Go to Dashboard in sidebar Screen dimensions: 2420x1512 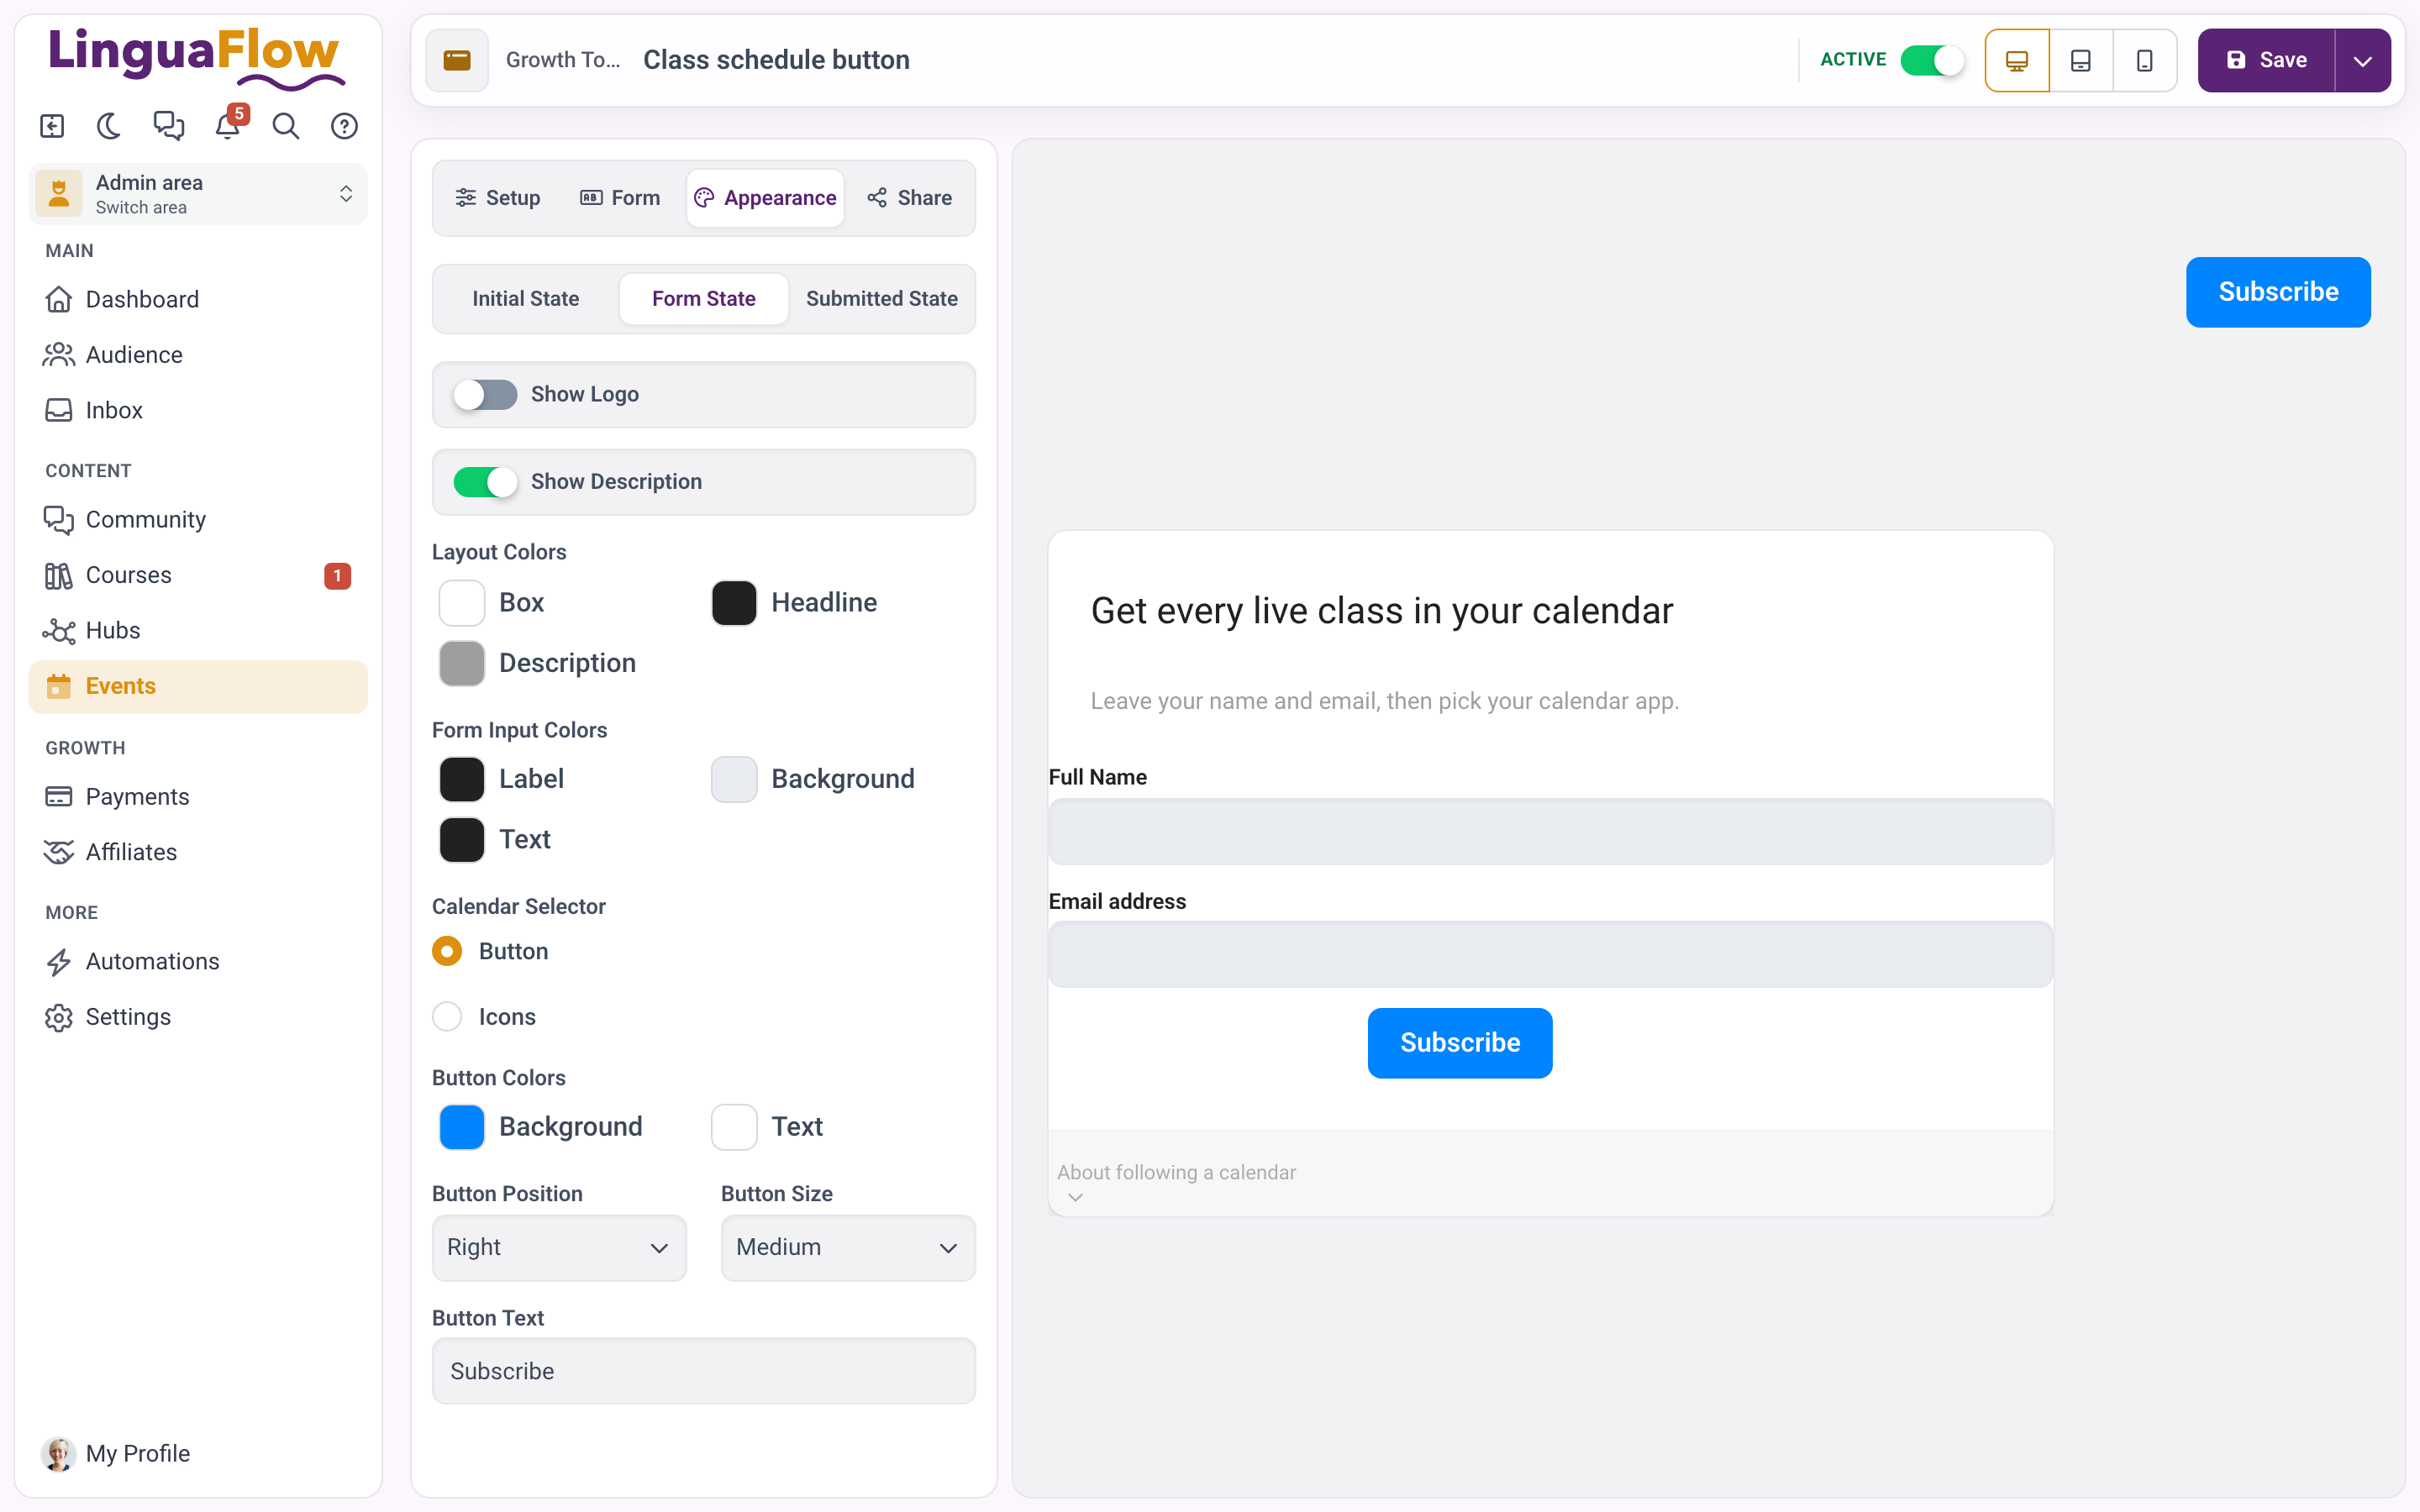point(198,299)
